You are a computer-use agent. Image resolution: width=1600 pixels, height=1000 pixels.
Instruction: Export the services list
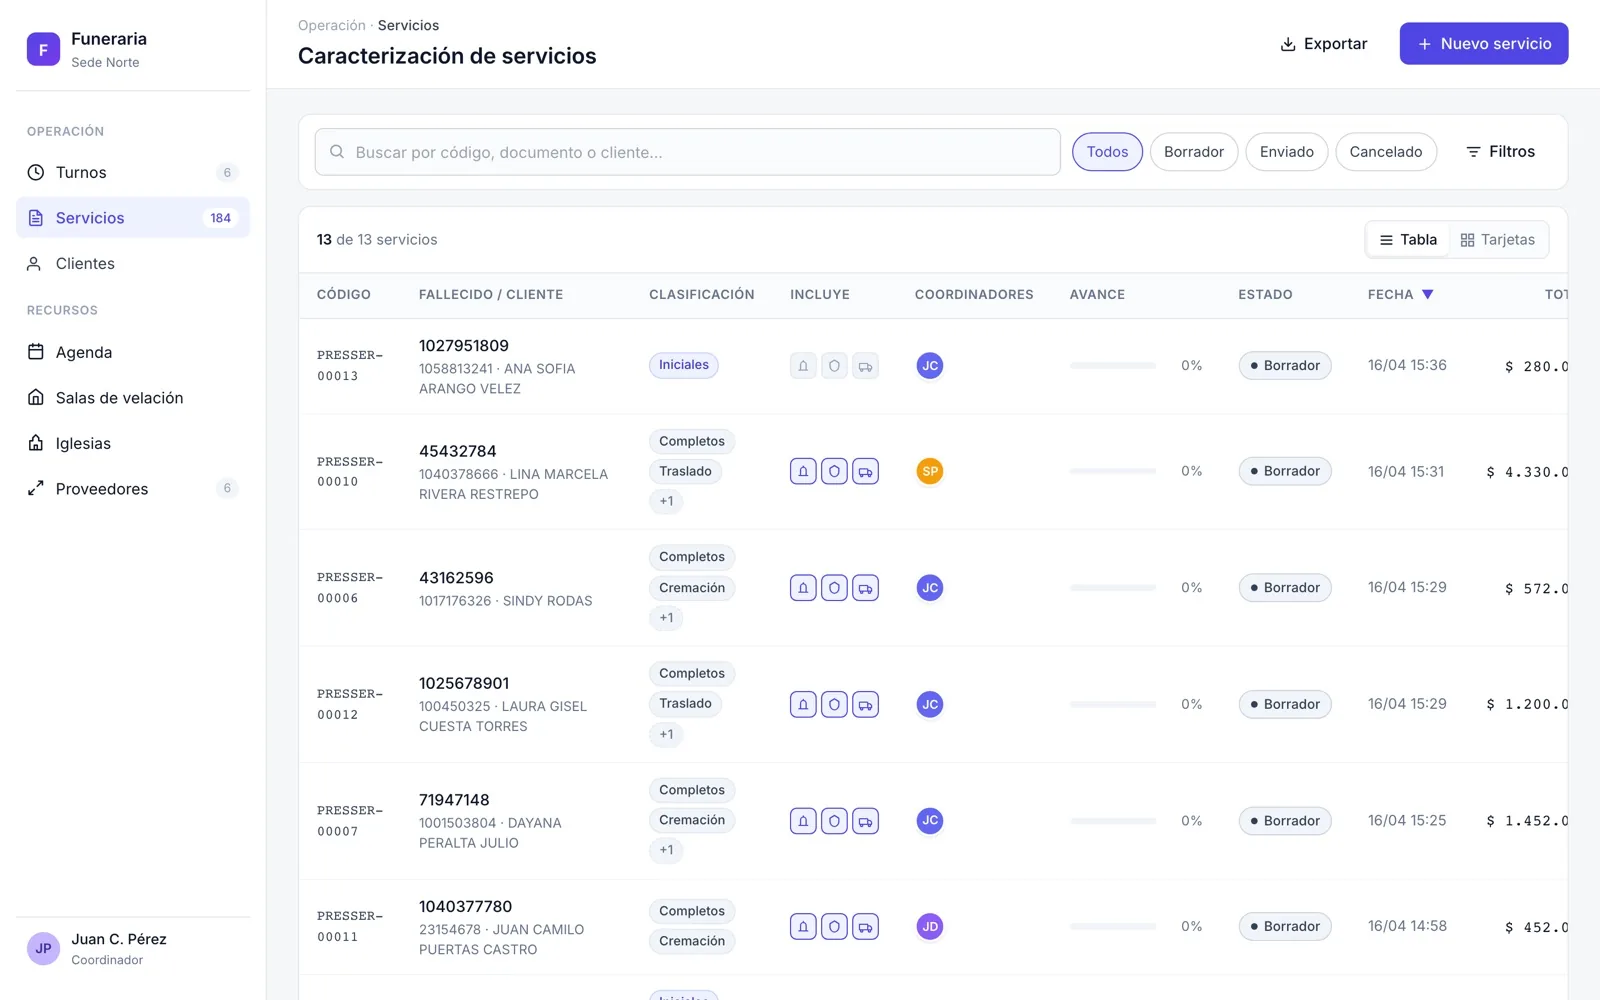[x=1323, y=44]
